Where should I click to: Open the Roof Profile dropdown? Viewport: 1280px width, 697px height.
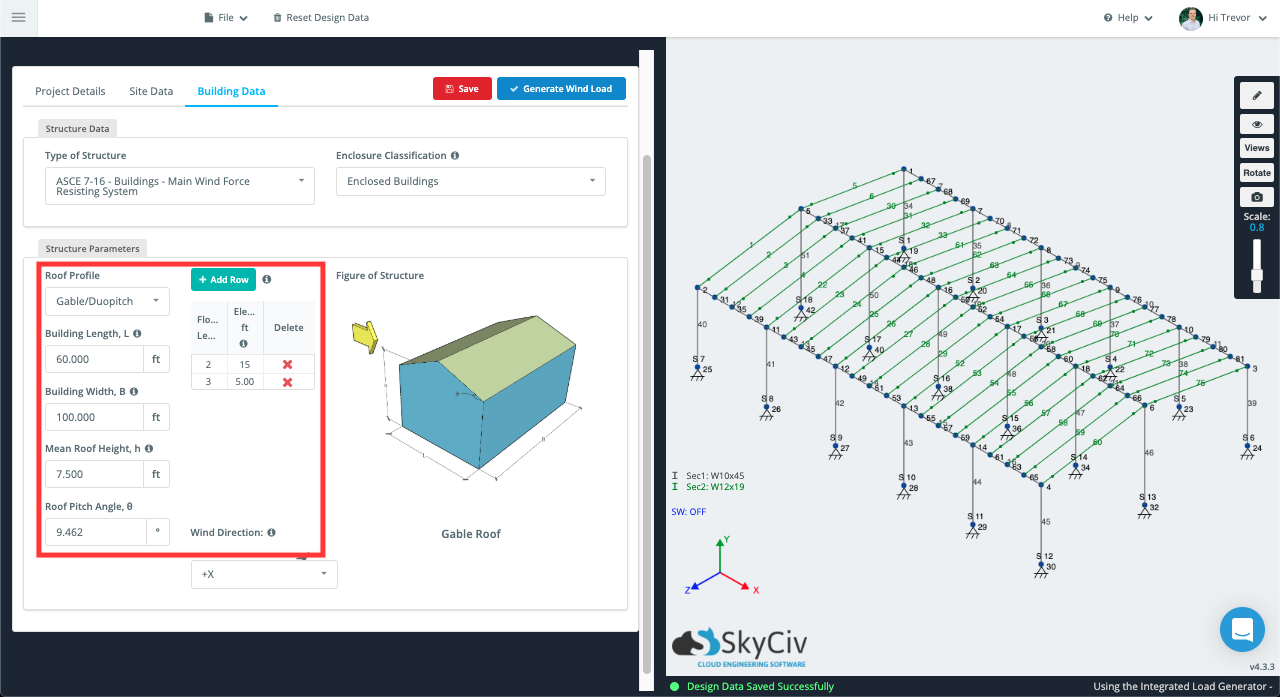click(107, 301)
